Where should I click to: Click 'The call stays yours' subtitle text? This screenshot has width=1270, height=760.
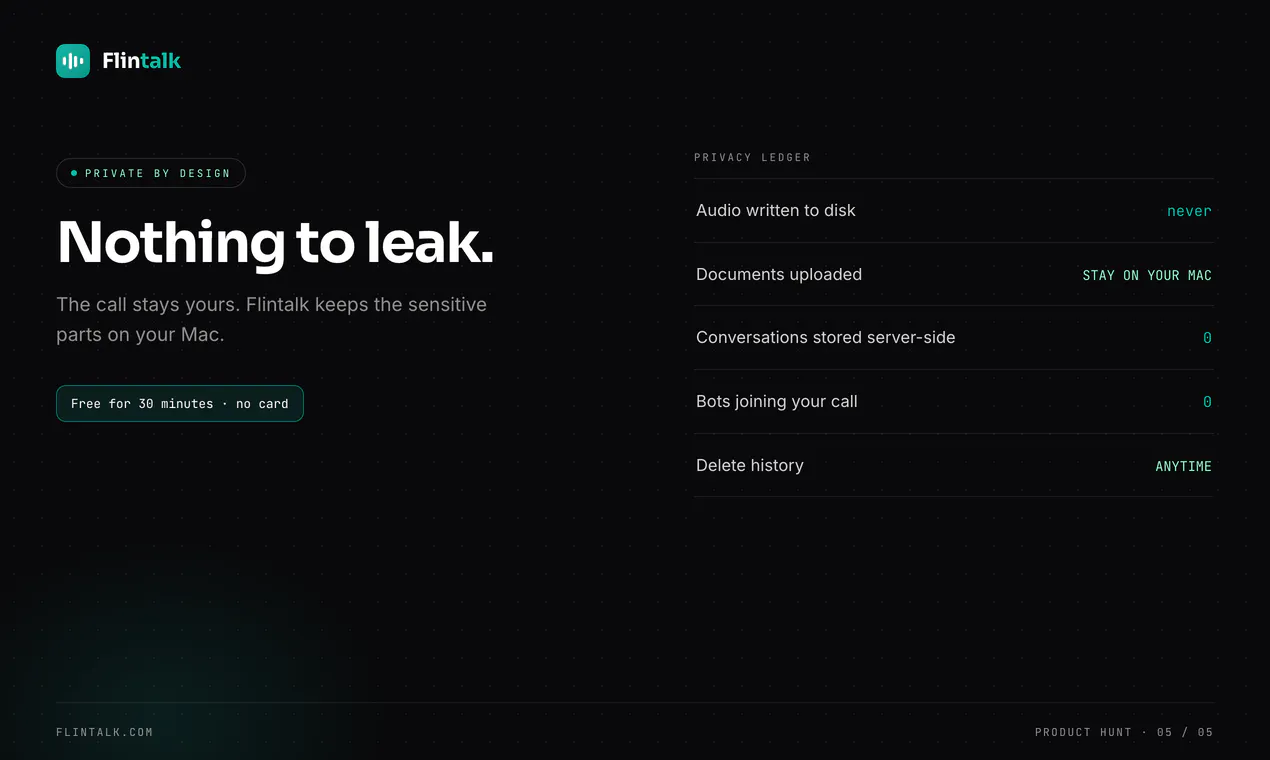point(272,319)
